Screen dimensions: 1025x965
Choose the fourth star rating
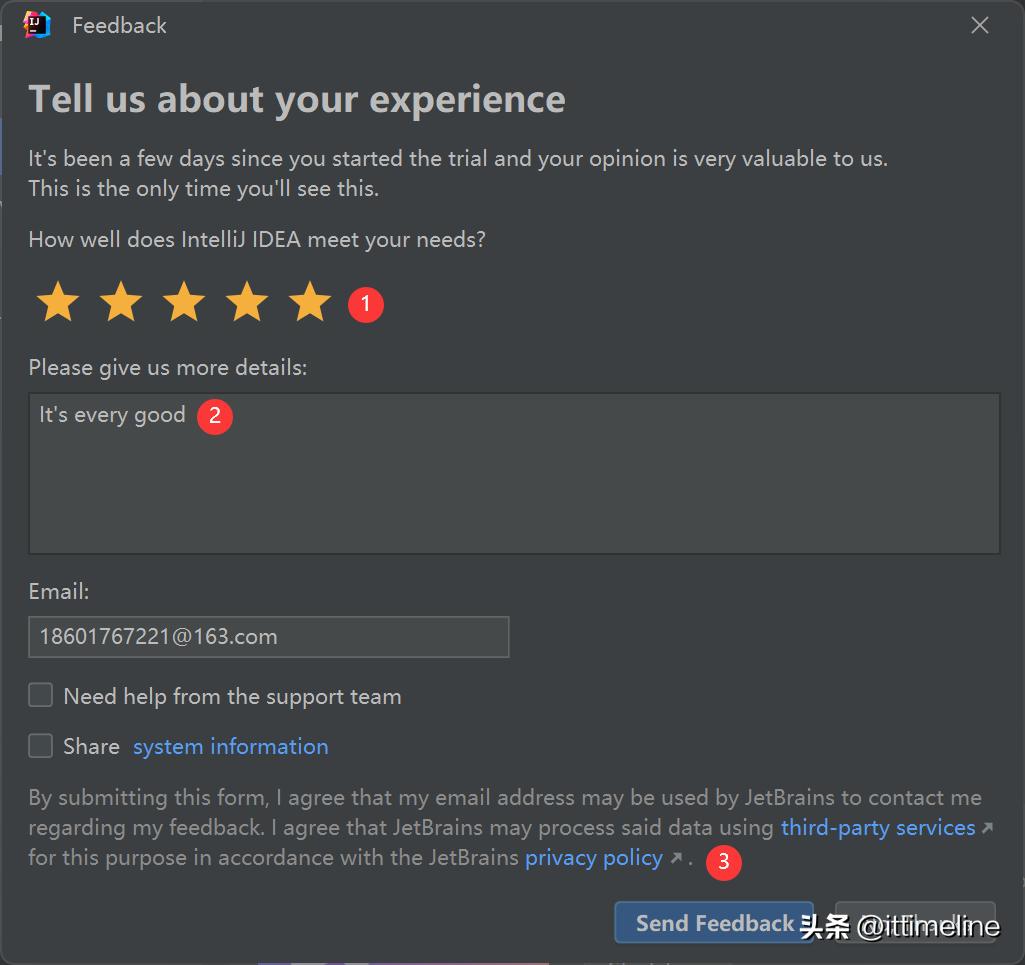[x=246, y=302]
